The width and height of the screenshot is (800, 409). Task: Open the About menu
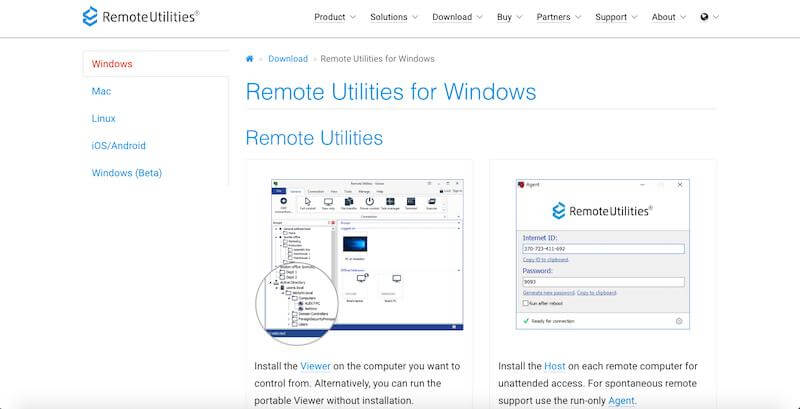[669, 17]
